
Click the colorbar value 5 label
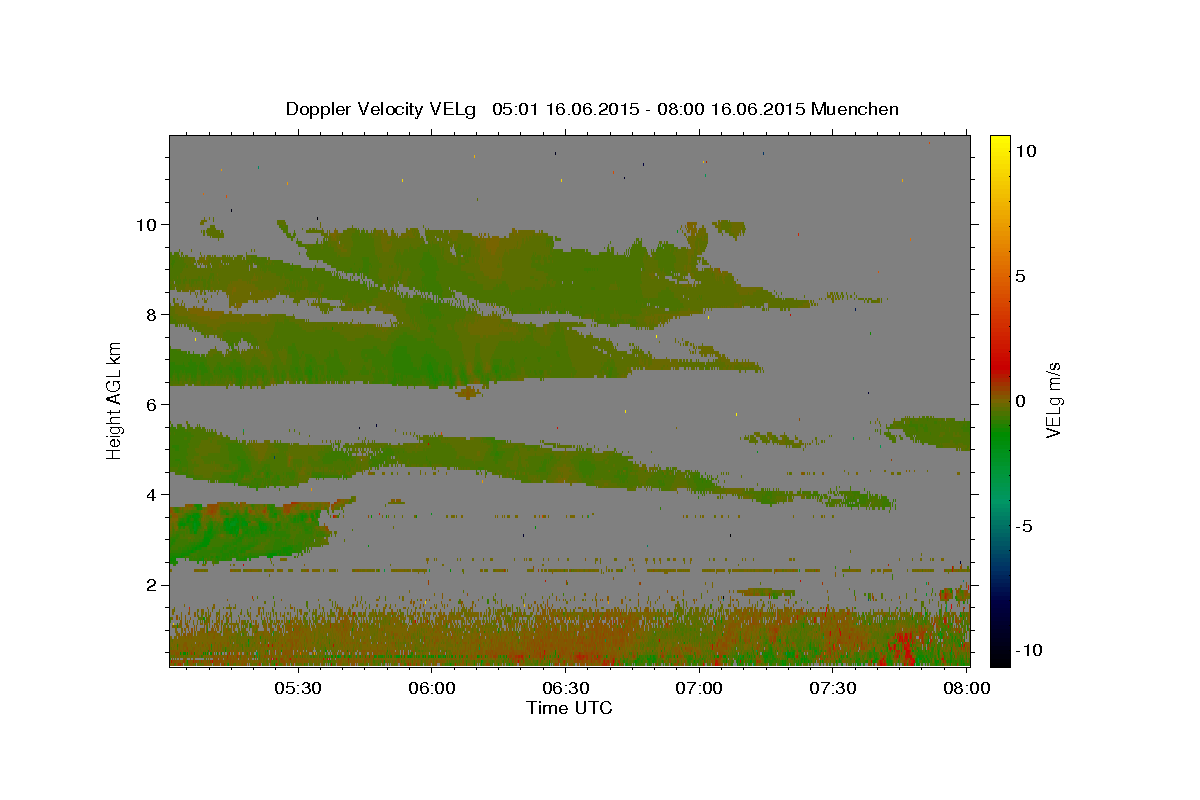click(x=1020, y=276)
